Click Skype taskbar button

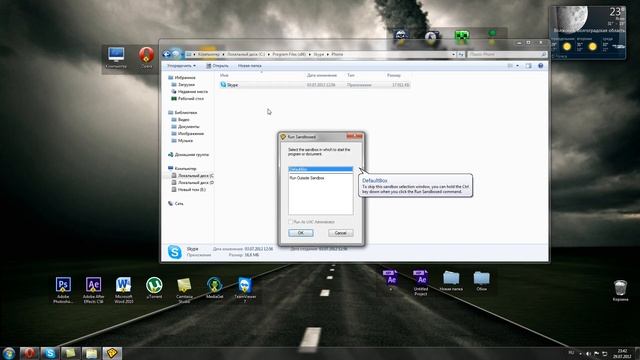(50, 353)
